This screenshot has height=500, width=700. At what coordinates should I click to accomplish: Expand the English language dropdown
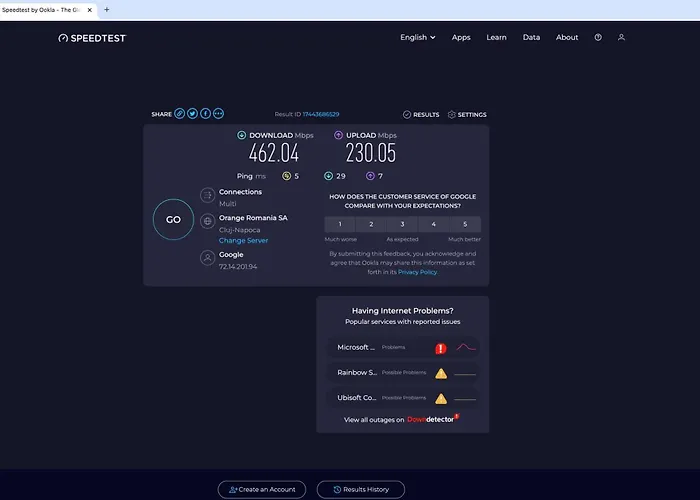click(418, 38)
